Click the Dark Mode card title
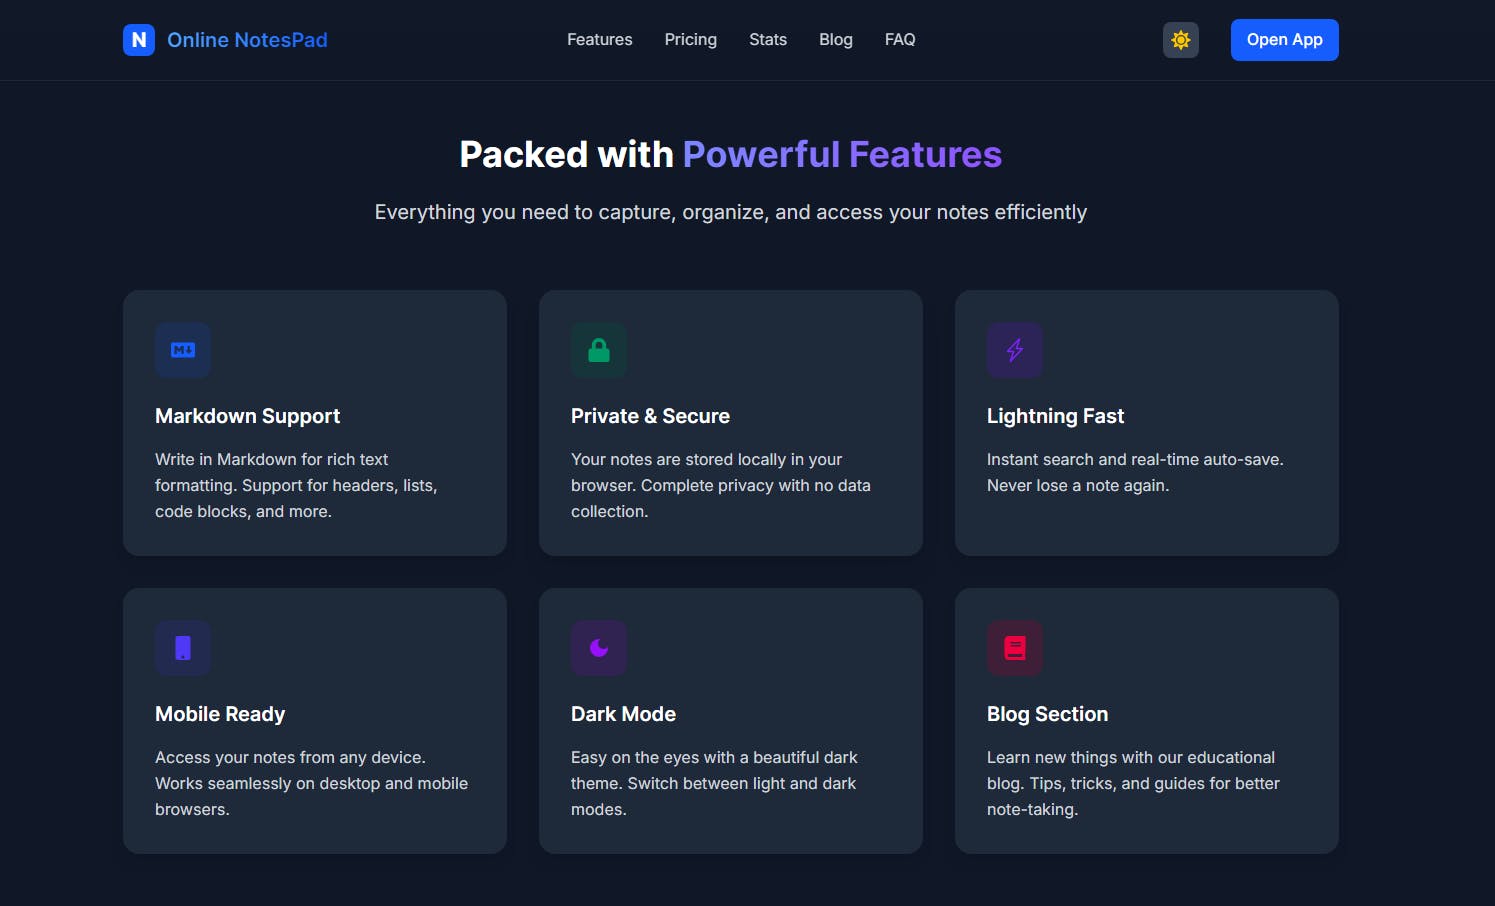This screenshot has width=1495, height=906. point(623,714)
